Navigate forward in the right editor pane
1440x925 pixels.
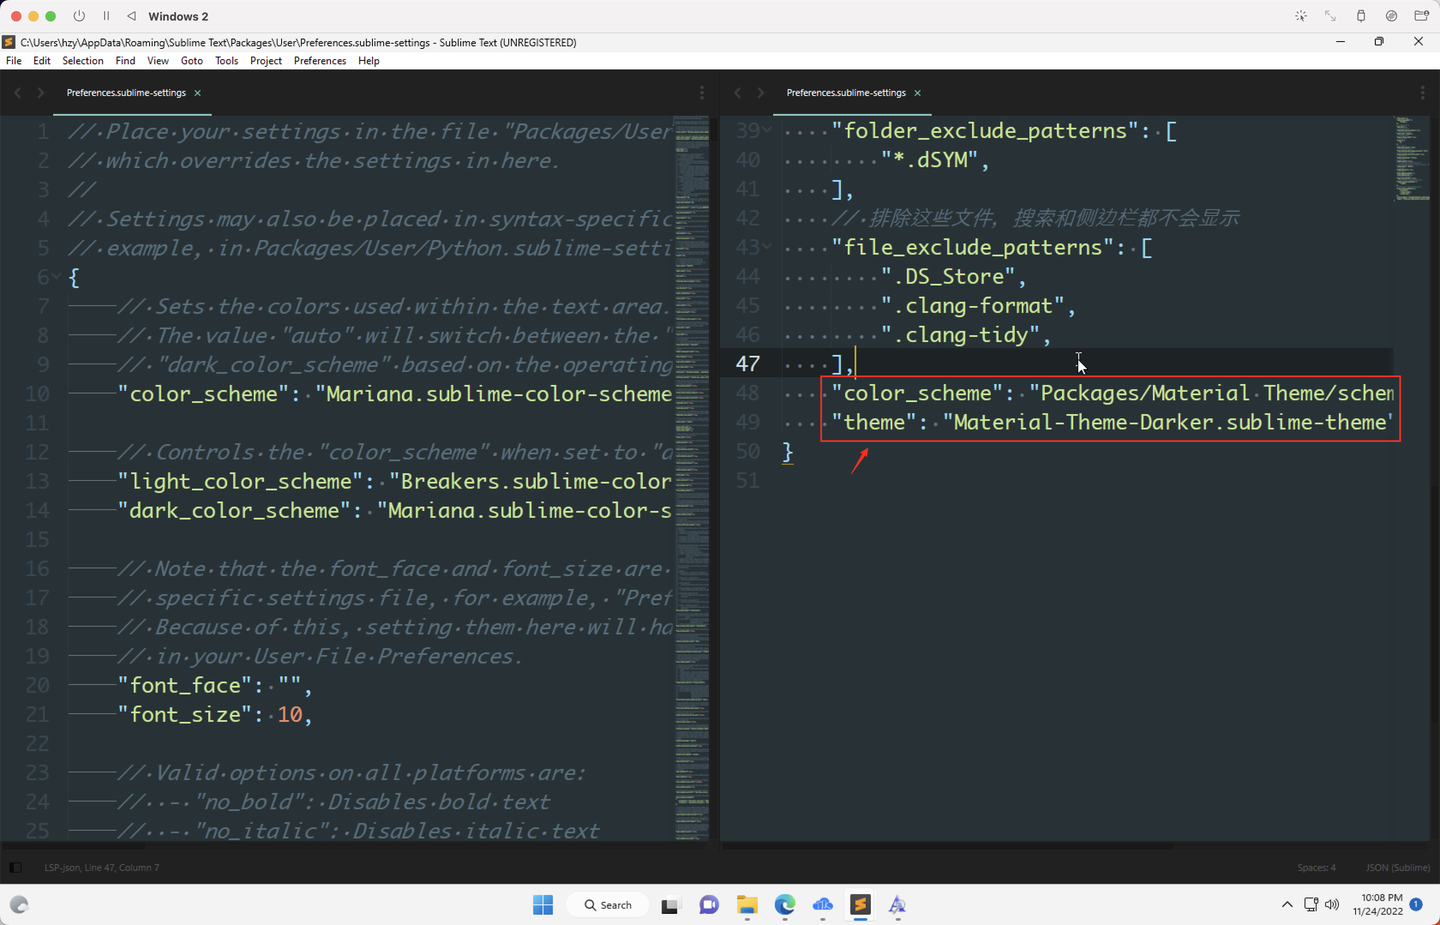click(x=760, y=92)
